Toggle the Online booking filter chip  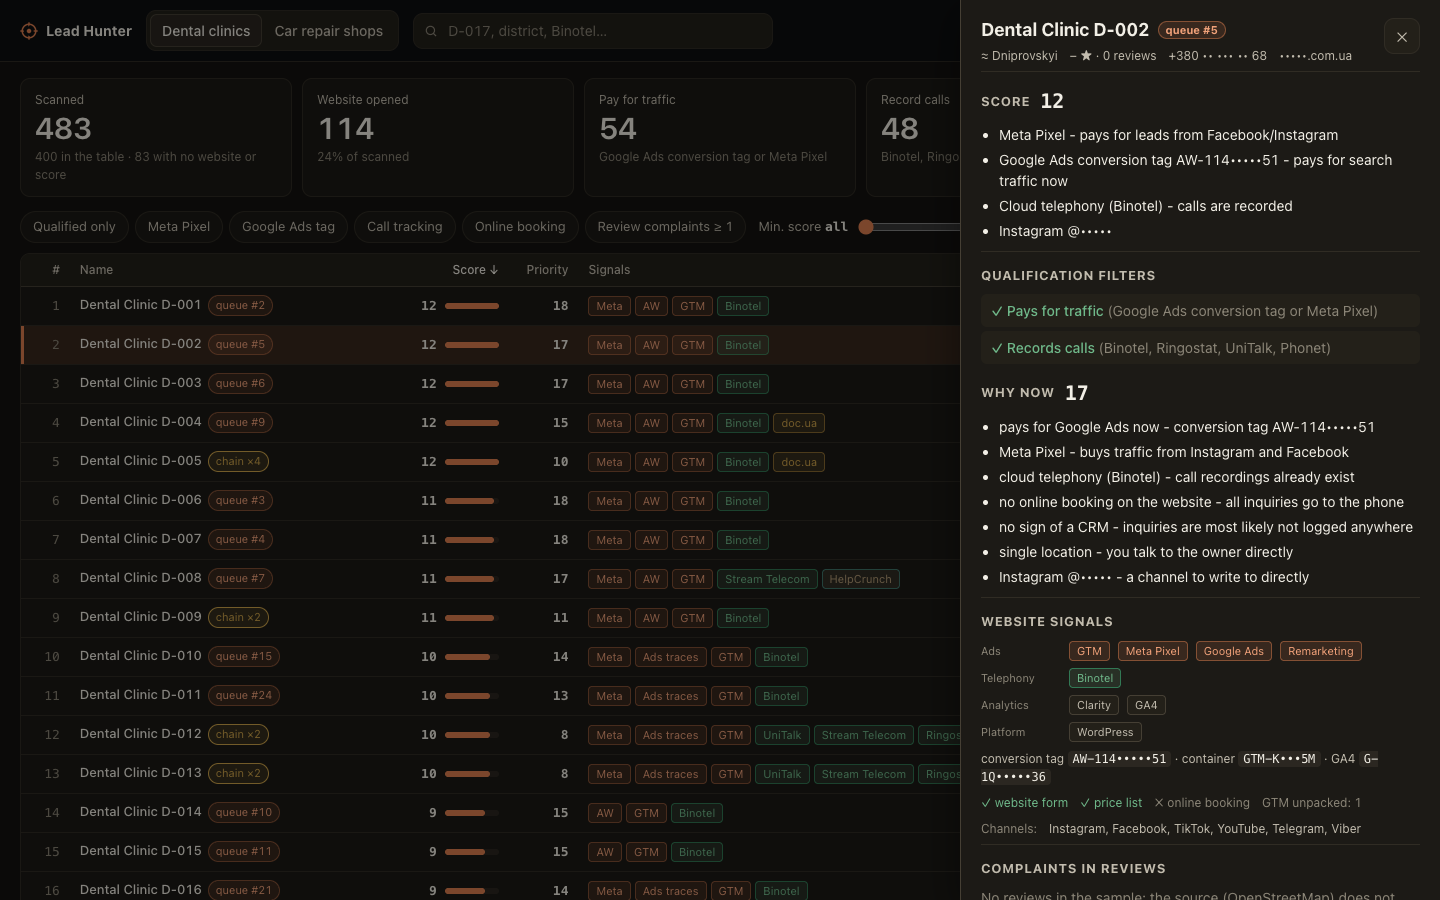(520, 227)
